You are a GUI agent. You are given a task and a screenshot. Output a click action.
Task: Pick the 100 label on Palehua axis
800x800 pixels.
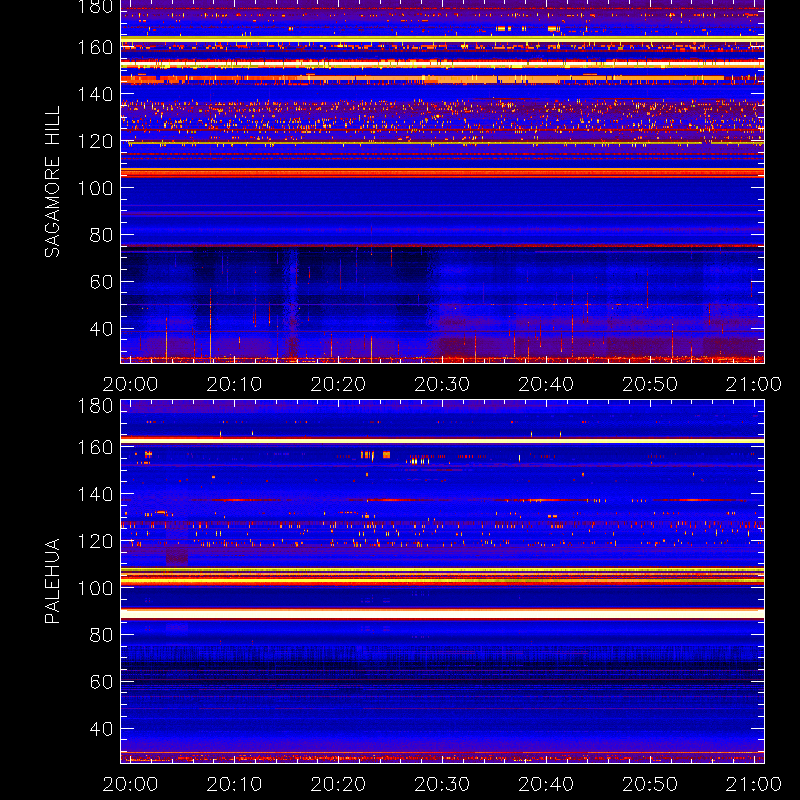95,588
